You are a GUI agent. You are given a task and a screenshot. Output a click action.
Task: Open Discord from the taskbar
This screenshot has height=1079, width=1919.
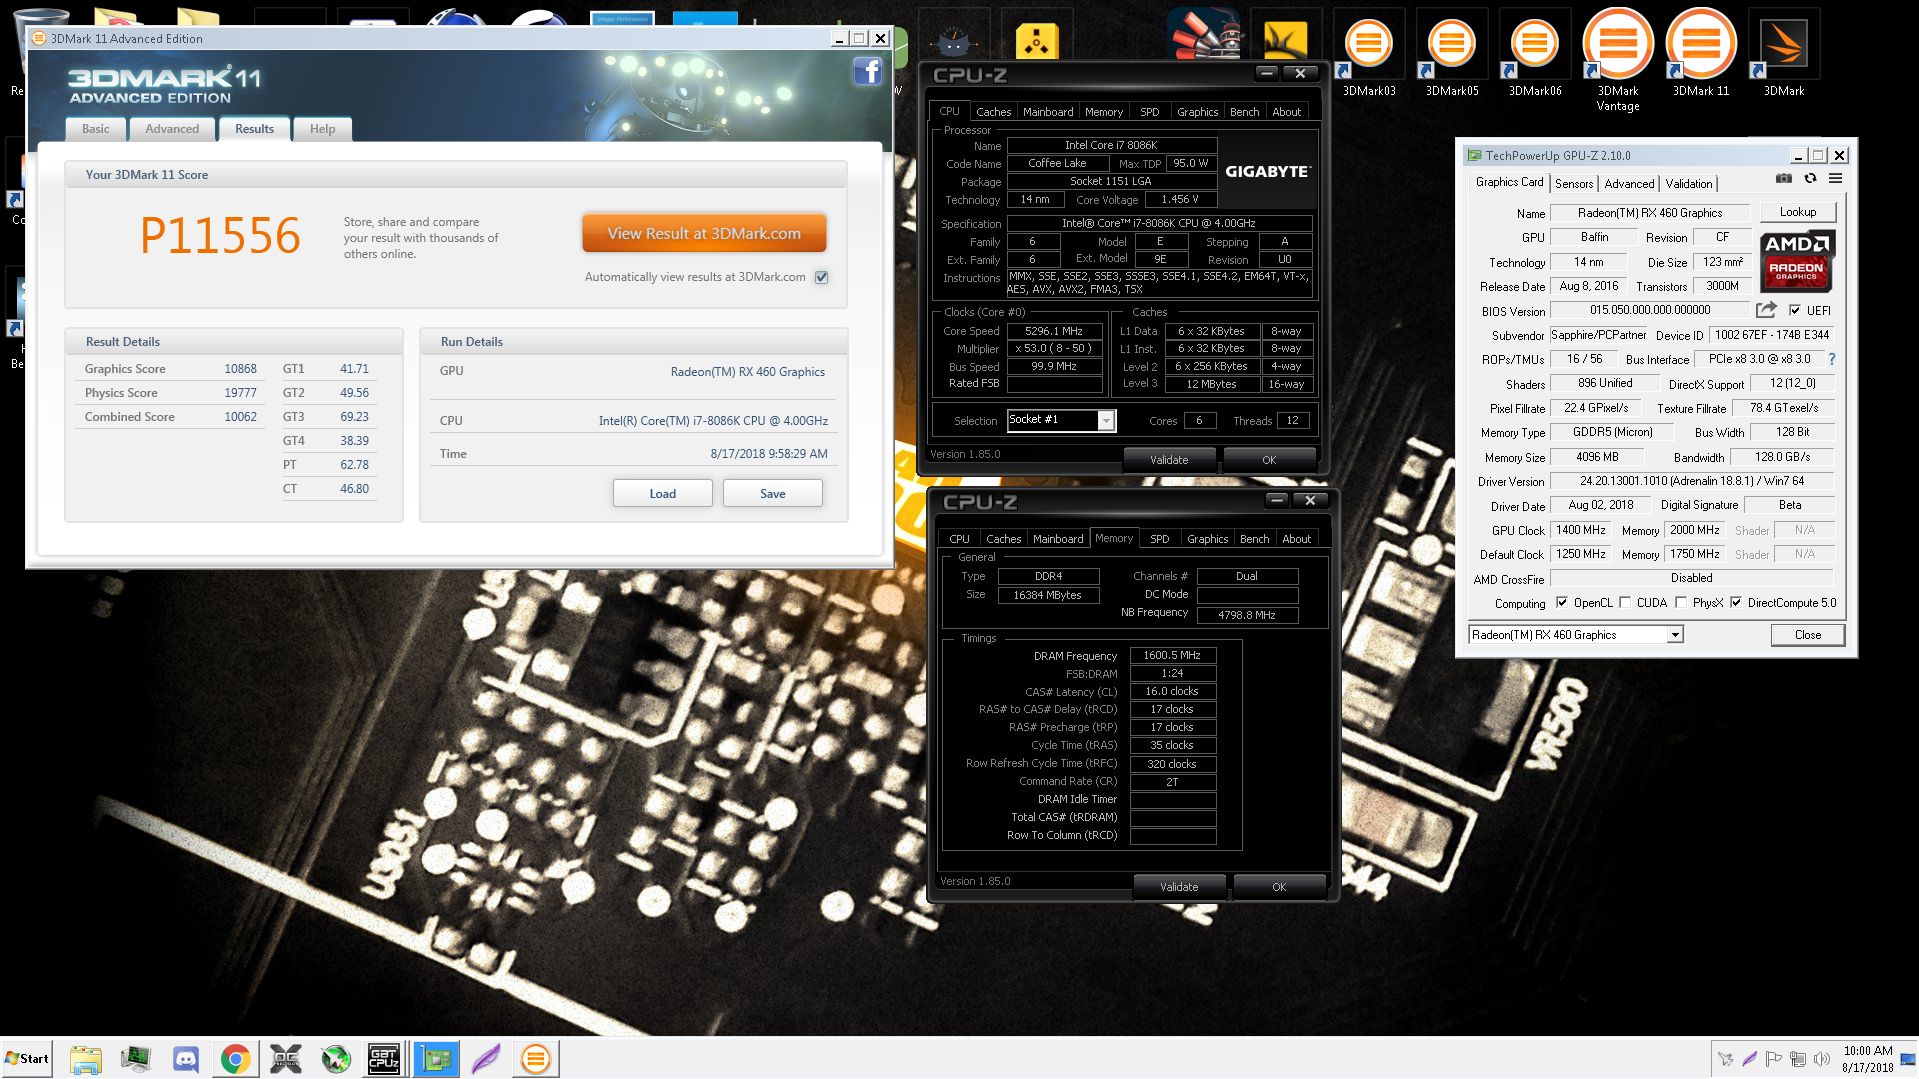pyautogui.click(x=186, y=1059)
